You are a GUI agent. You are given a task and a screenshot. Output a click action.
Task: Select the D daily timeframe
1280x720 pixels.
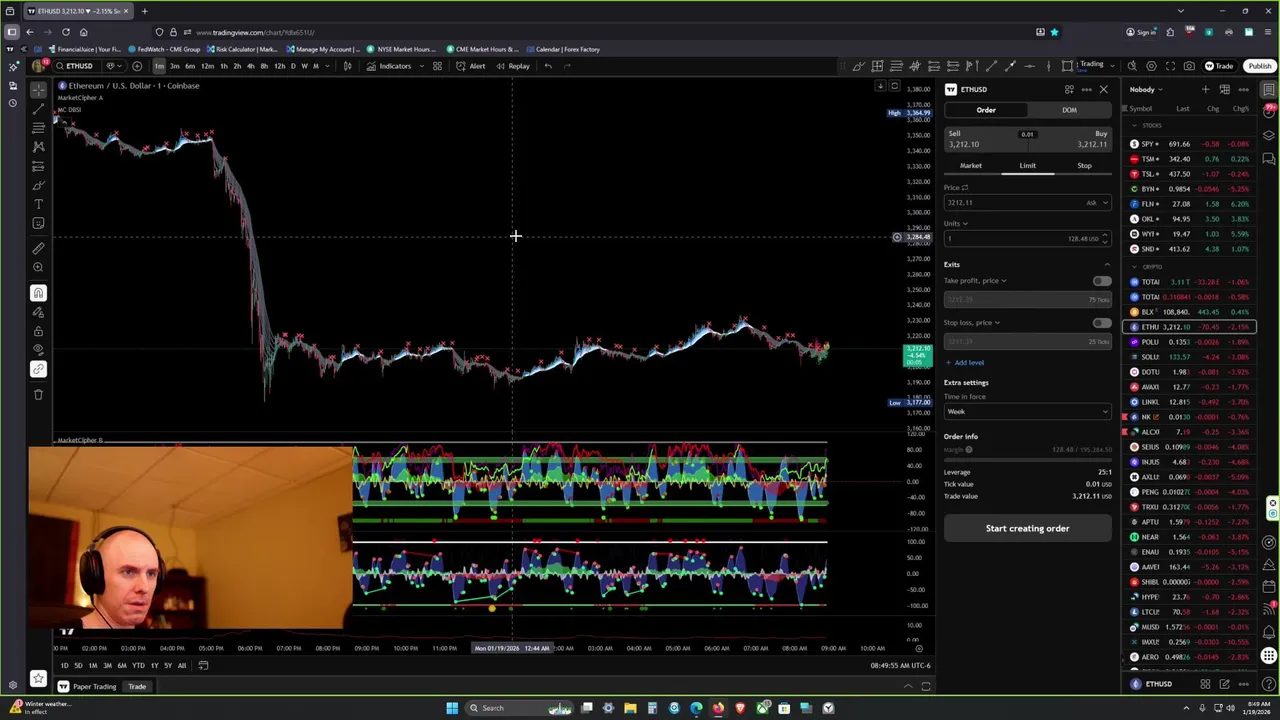point(292,66)
